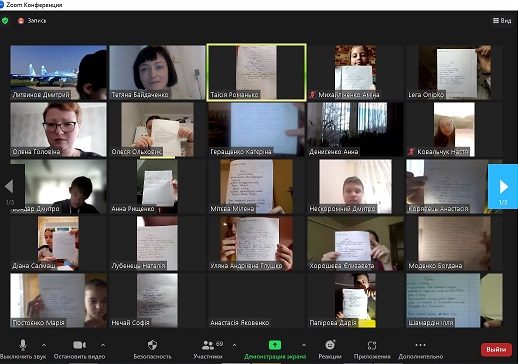
Task: Select video tile of Литвинов Дмитрий
Action: [58, 72]
